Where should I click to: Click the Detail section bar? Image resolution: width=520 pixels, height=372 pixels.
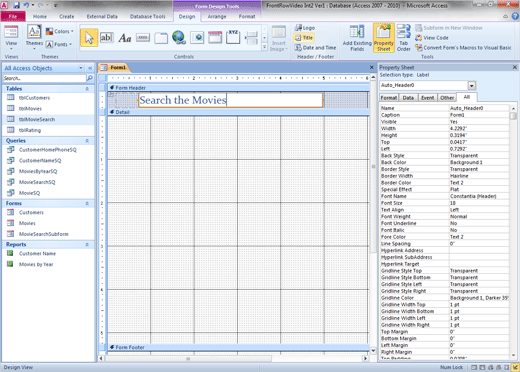238,112
